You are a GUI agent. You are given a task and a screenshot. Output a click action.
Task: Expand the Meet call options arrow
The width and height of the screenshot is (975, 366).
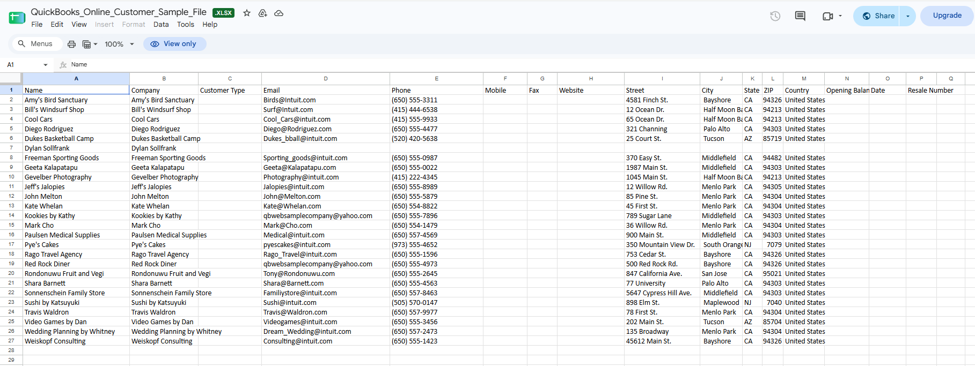[841, 16]
